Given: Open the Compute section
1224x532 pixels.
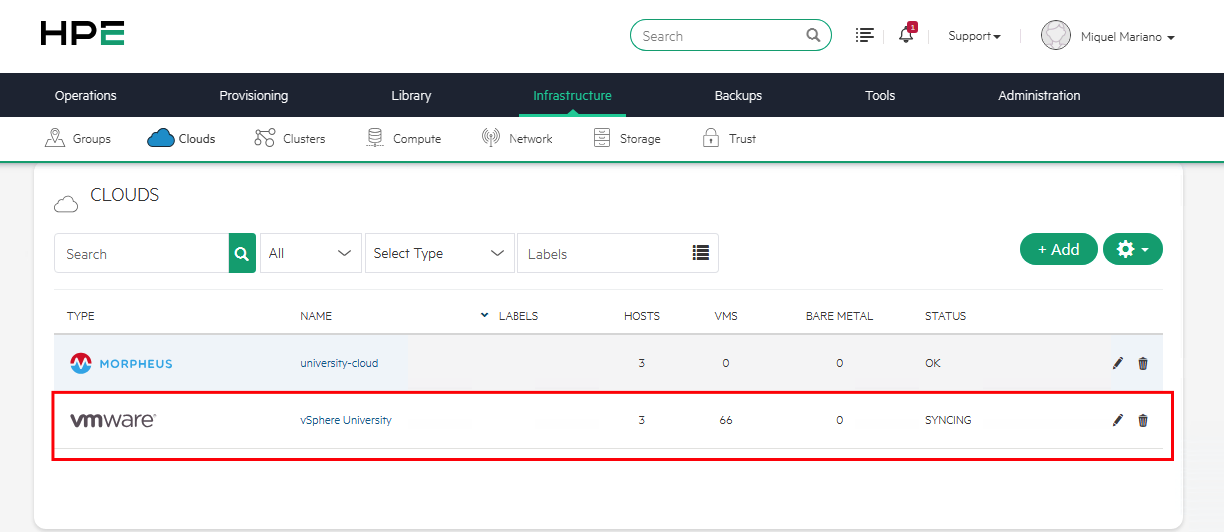Looking at the screenshot, I should pyautogui.click(x=404, y=138).
